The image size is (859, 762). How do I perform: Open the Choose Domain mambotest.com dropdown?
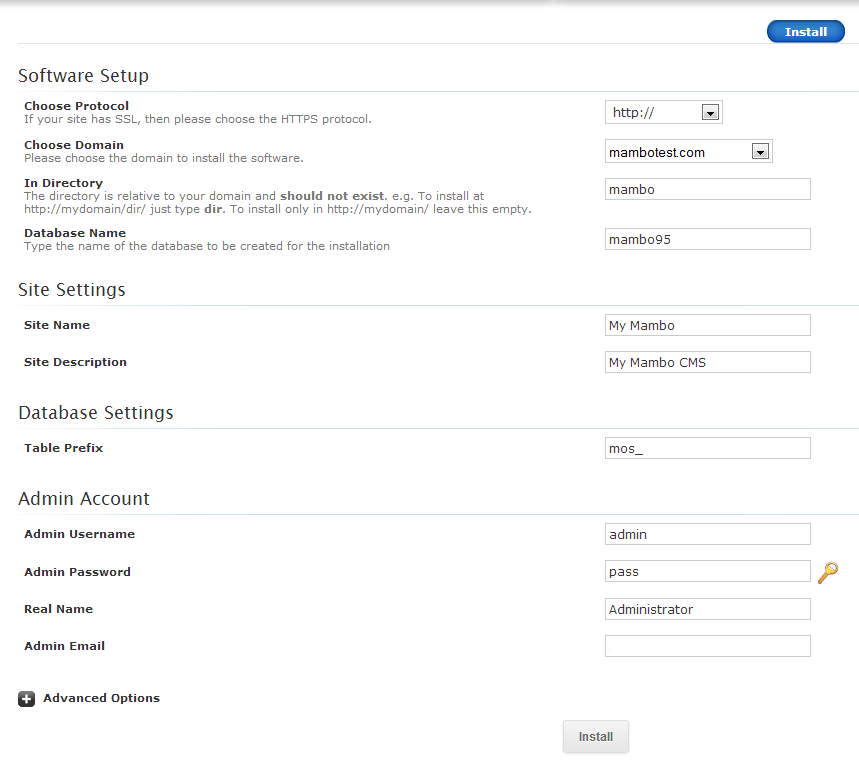point(688,152)
